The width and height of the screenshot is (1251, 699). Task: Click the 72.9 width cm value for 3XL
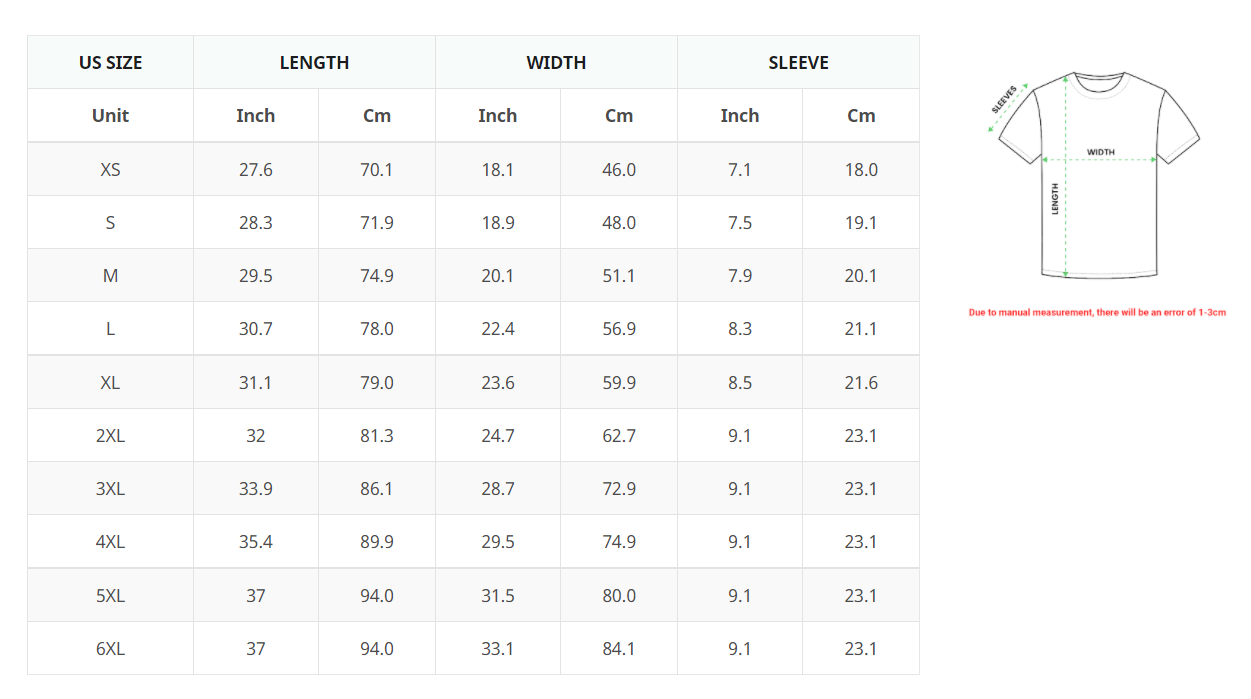tap(619, 489)
